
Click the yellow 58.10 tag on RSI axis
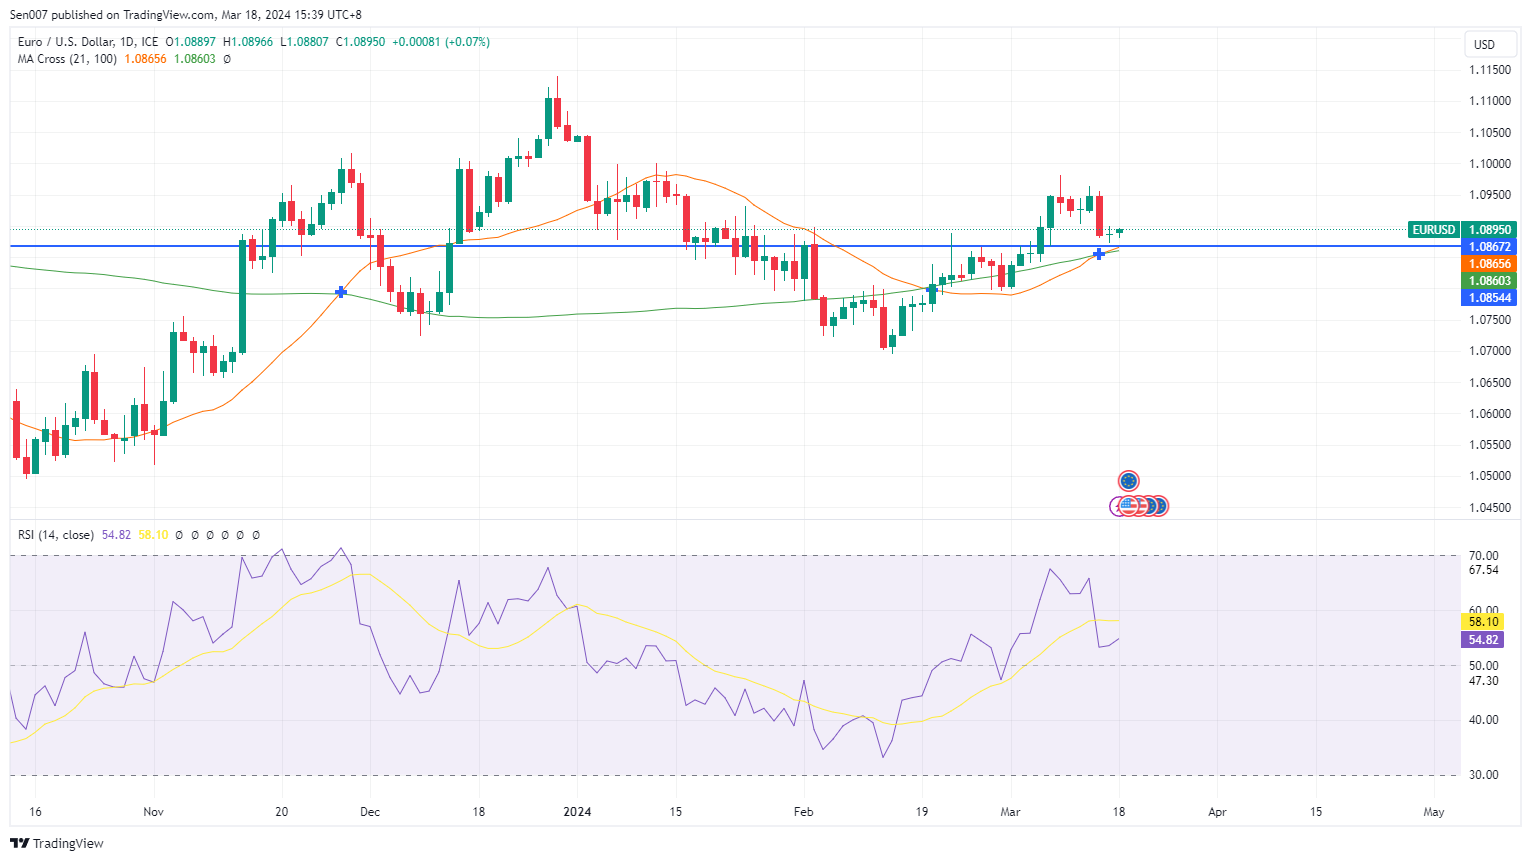pos(1483,622)
